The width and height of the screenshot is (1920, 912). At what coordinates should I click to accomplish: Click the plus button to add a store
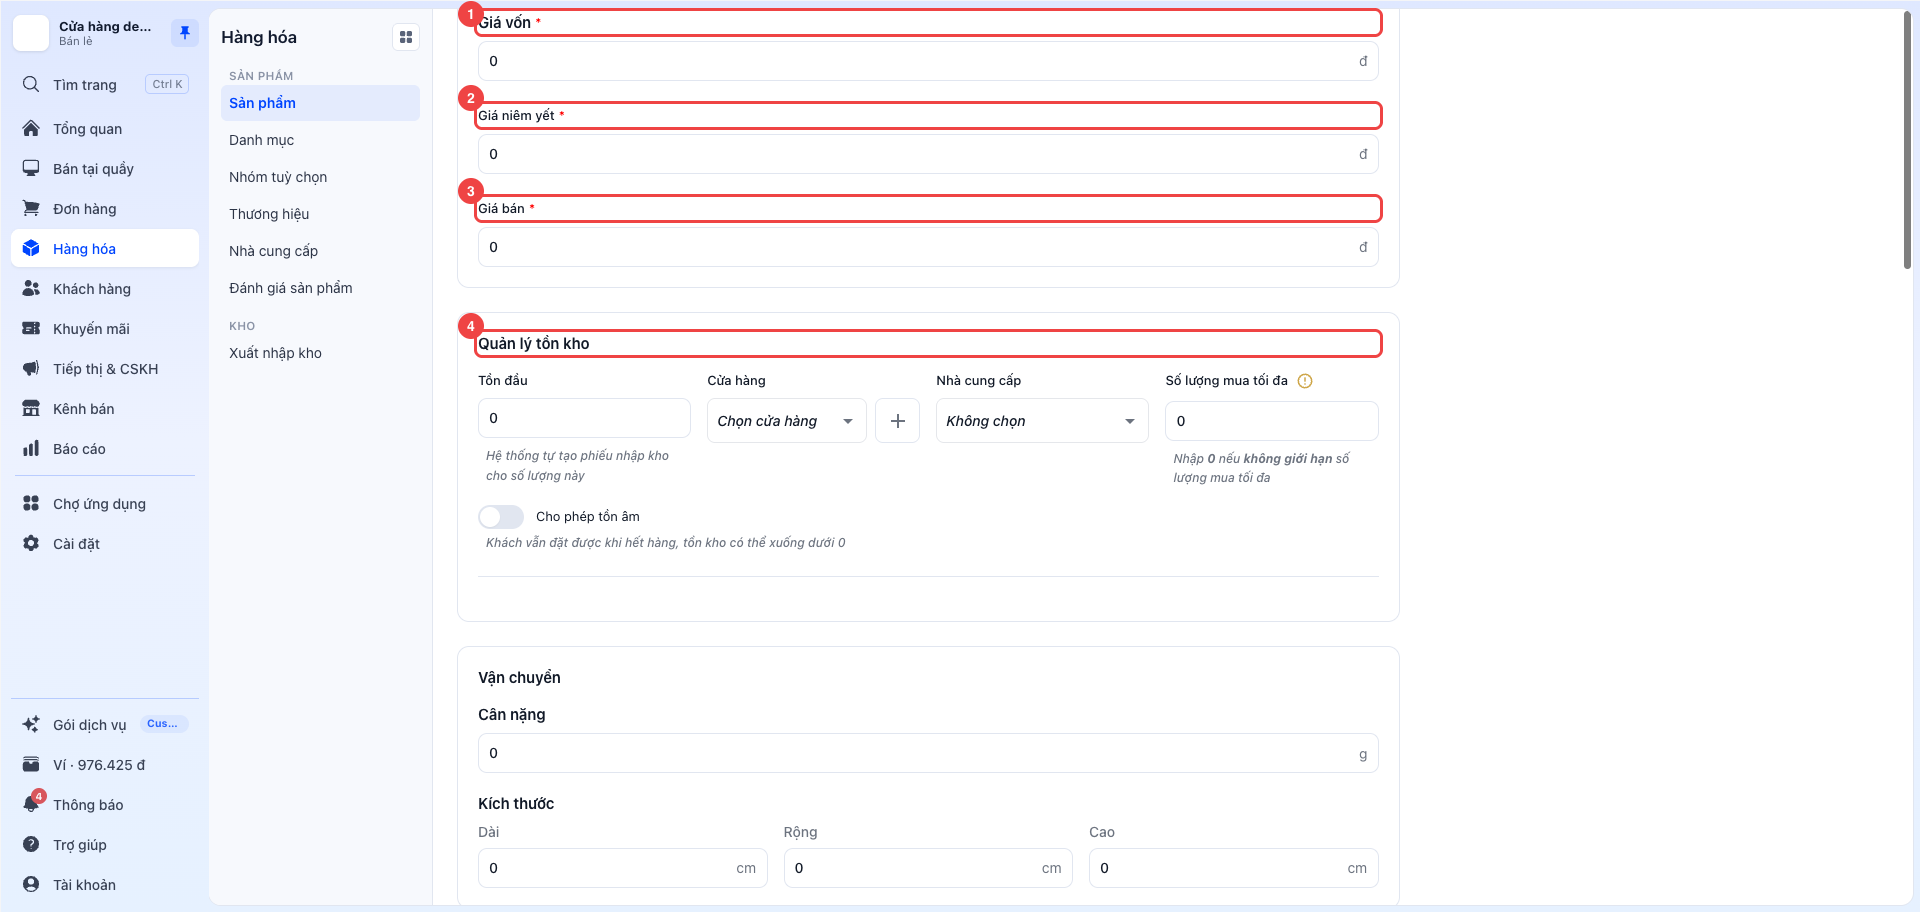pos(897,421)
